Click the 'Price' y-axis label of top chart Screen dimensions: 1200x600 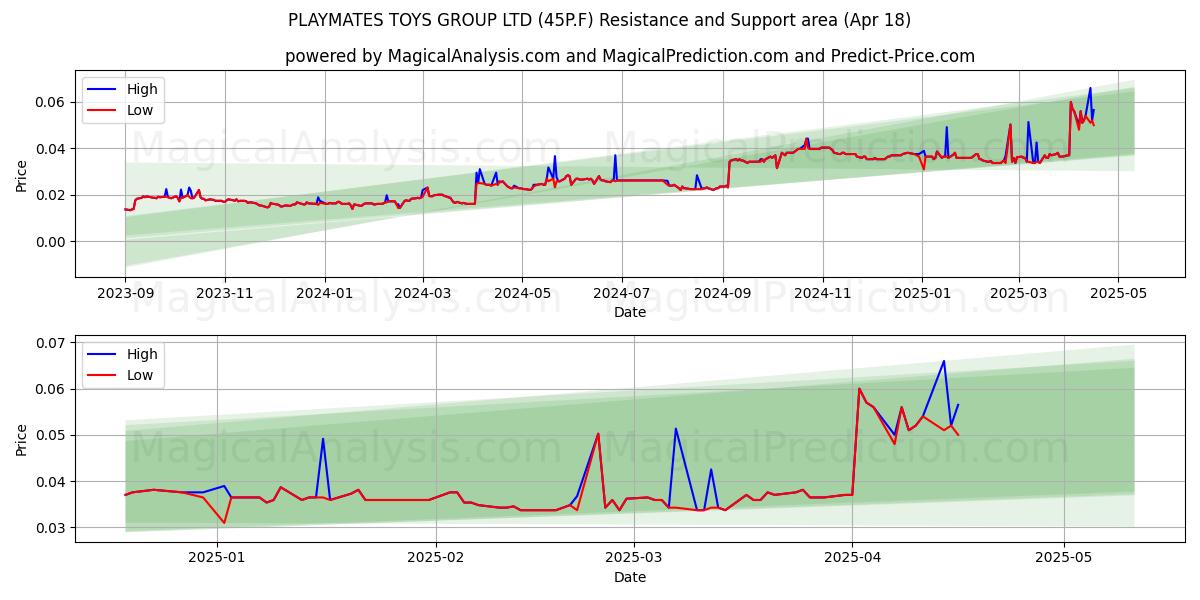pyautogui.click(x=22, y=175)
